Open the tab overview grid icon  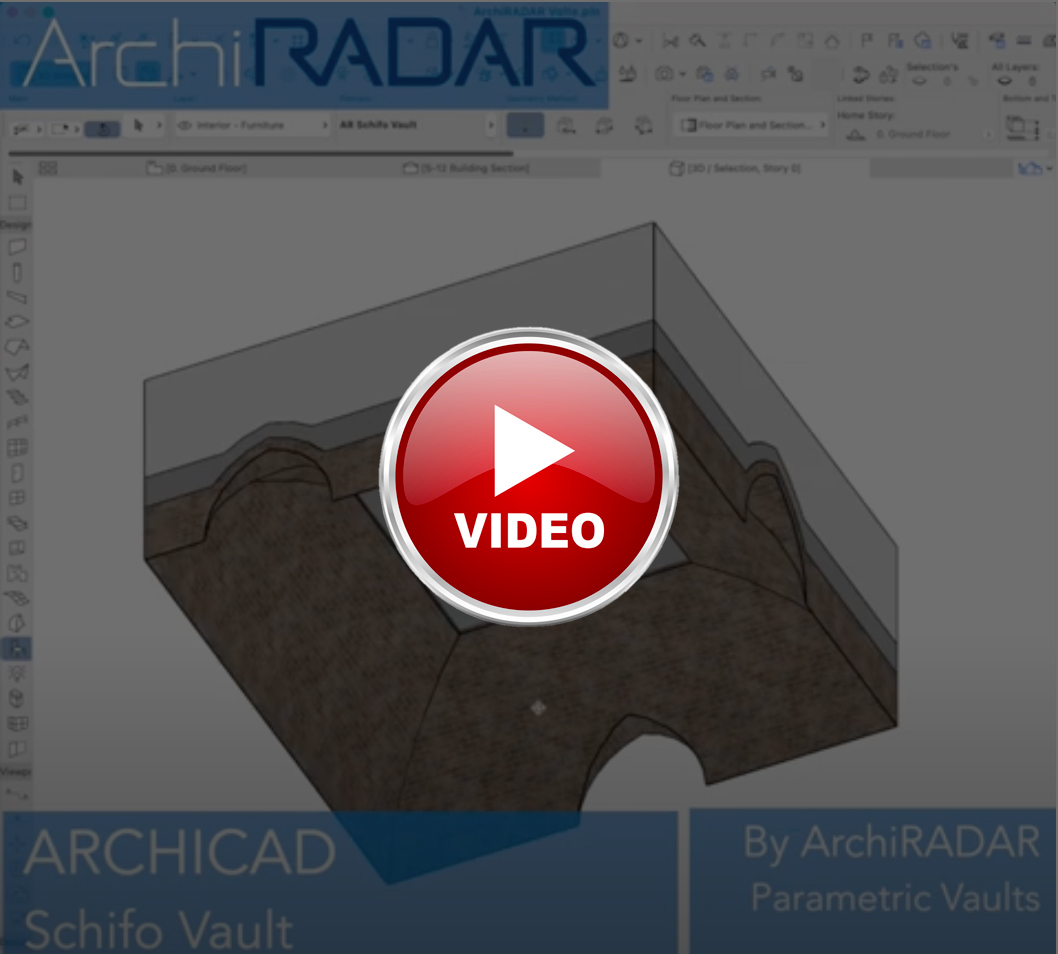click(47, 168)
